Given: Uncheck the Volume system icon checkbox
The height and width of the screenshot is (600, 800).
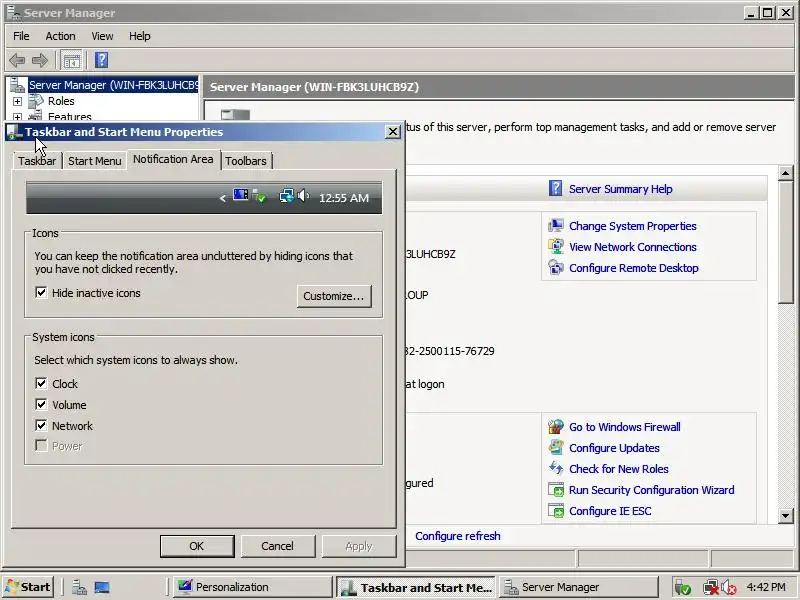Looking at the screenshot, I should tap(41, 404).
